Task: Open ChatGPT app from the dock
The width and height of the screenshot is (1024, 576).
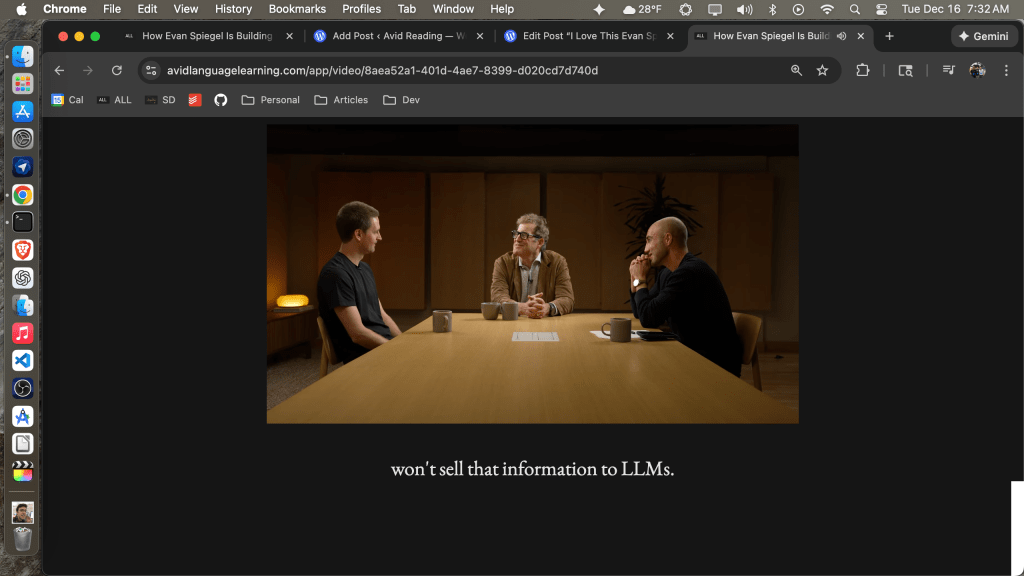Action: [23, 278]
